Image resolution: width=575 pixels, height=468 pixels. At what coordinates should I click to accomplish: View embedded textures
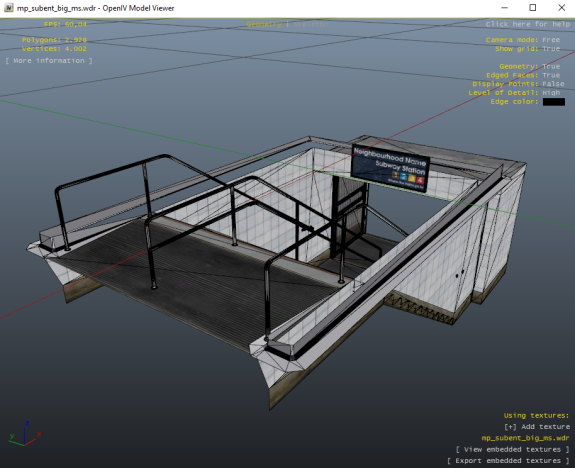513,449
